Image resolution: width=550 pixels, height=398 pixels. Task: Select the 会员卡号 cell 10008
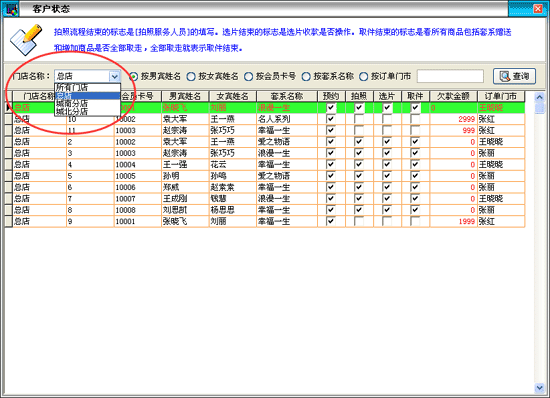tap(138, 210)
